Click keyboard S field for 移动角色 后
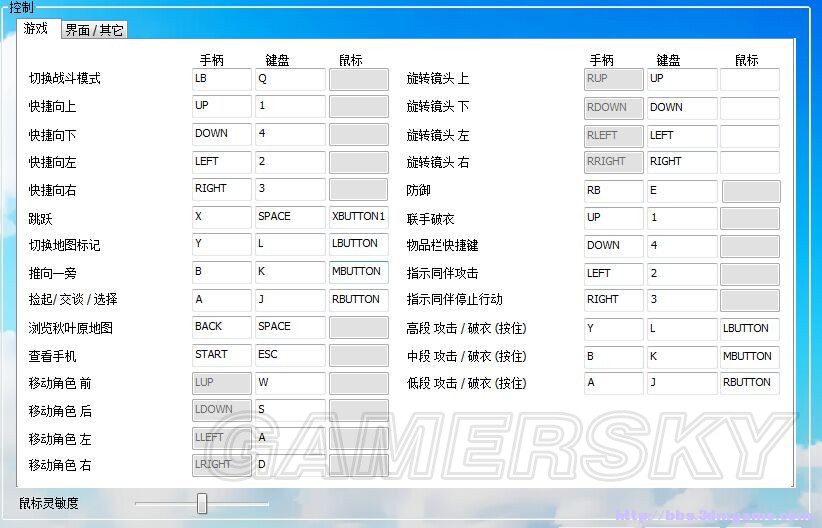Screen dimensions: 822x528 click(290, 410)
